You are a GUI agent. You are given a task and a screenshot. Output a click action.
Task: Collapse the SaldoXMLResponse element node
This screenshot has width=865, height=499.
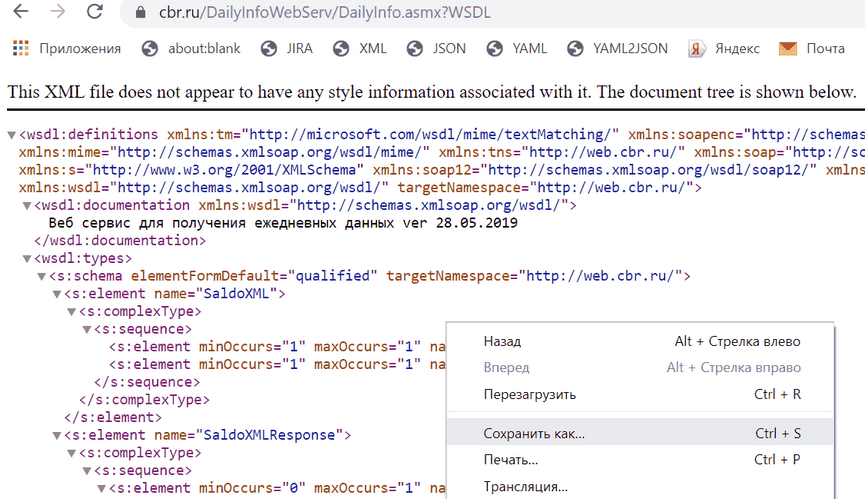[57, 435]
